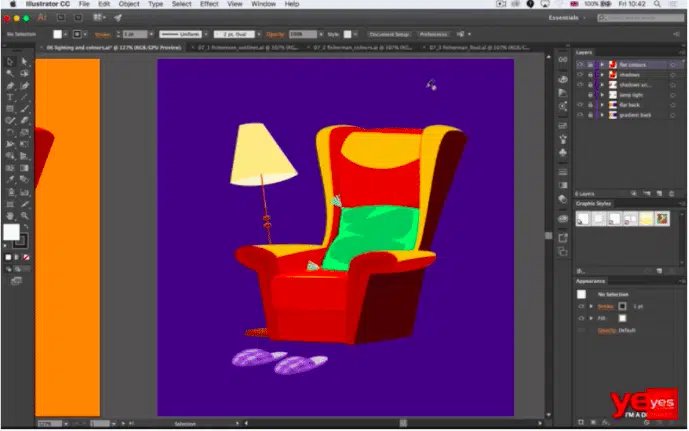Select the Artboard tool
This screenshot has height=431, width=689.
click(10, 204)
